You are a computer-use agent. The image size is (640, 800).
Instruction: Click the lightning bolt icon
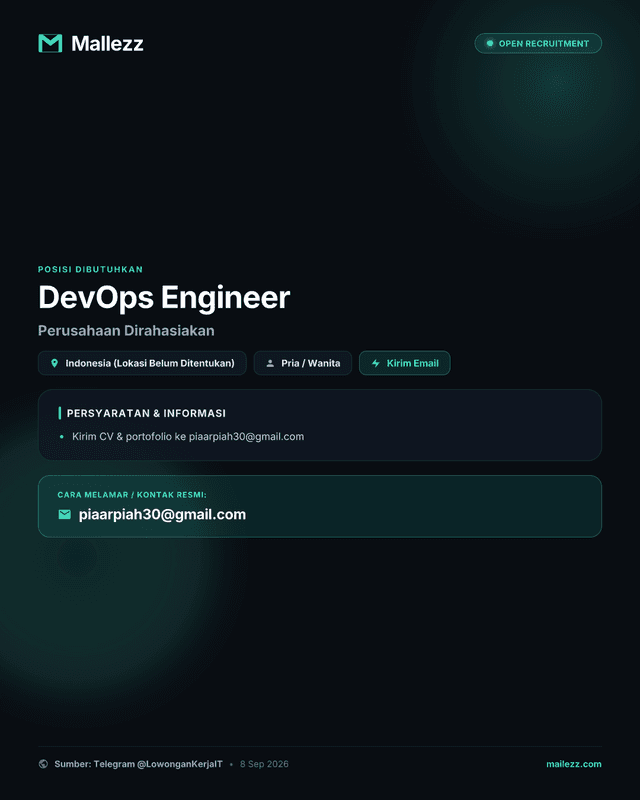click(376, 363)
